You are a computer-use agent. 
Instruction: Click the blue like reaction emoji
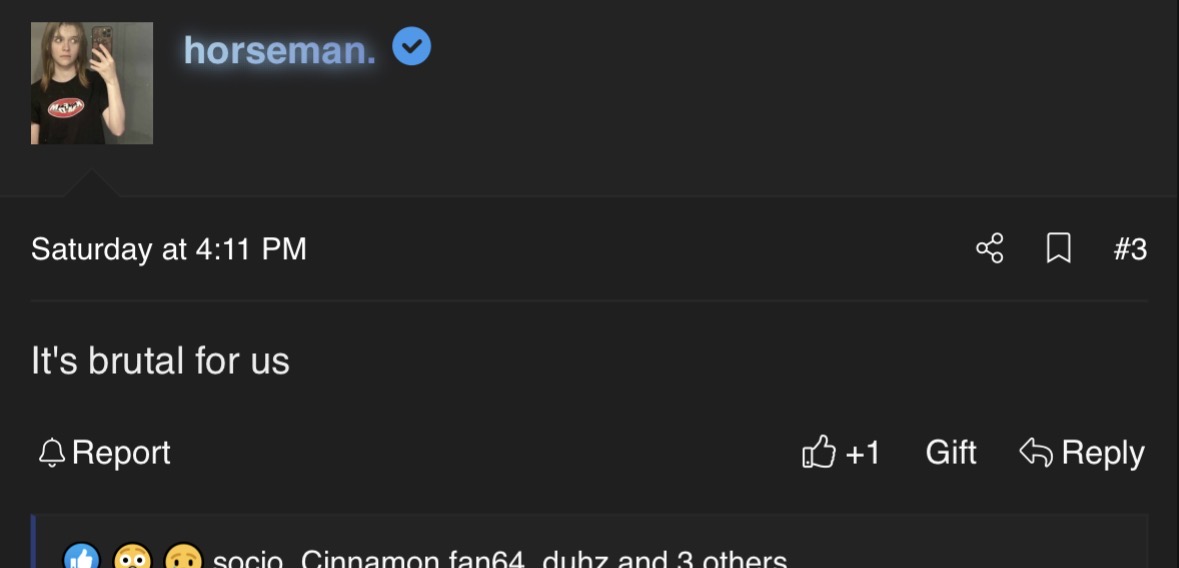(x=81, y=558)
